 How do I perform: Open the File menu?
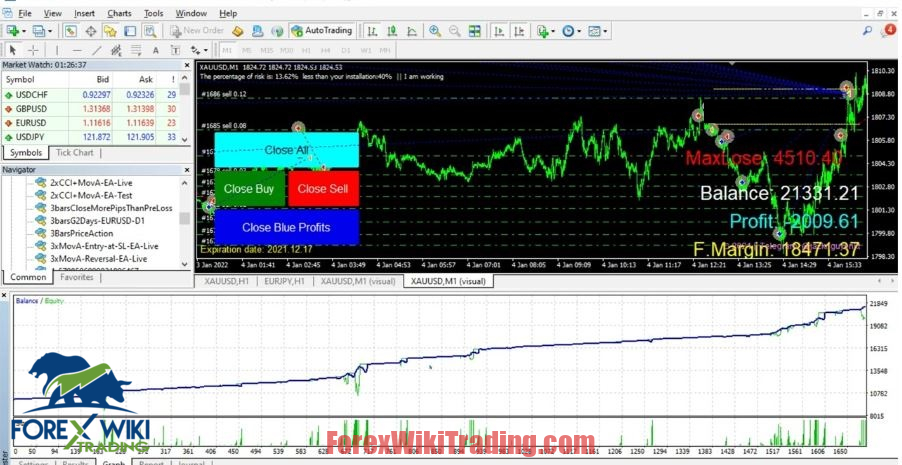point(25,13)
